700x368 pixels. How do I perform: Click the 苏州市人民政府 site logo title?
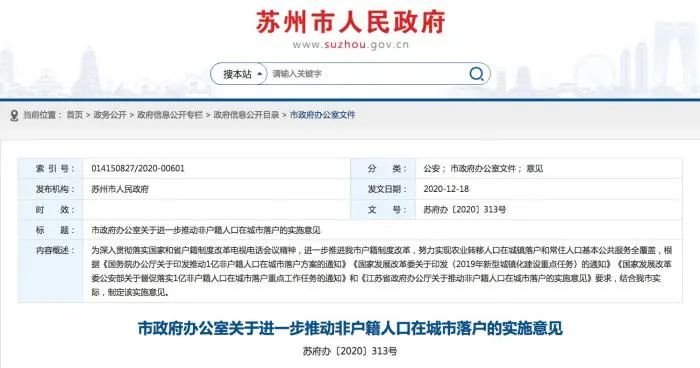pyautogui.click(x=350, y=22)
